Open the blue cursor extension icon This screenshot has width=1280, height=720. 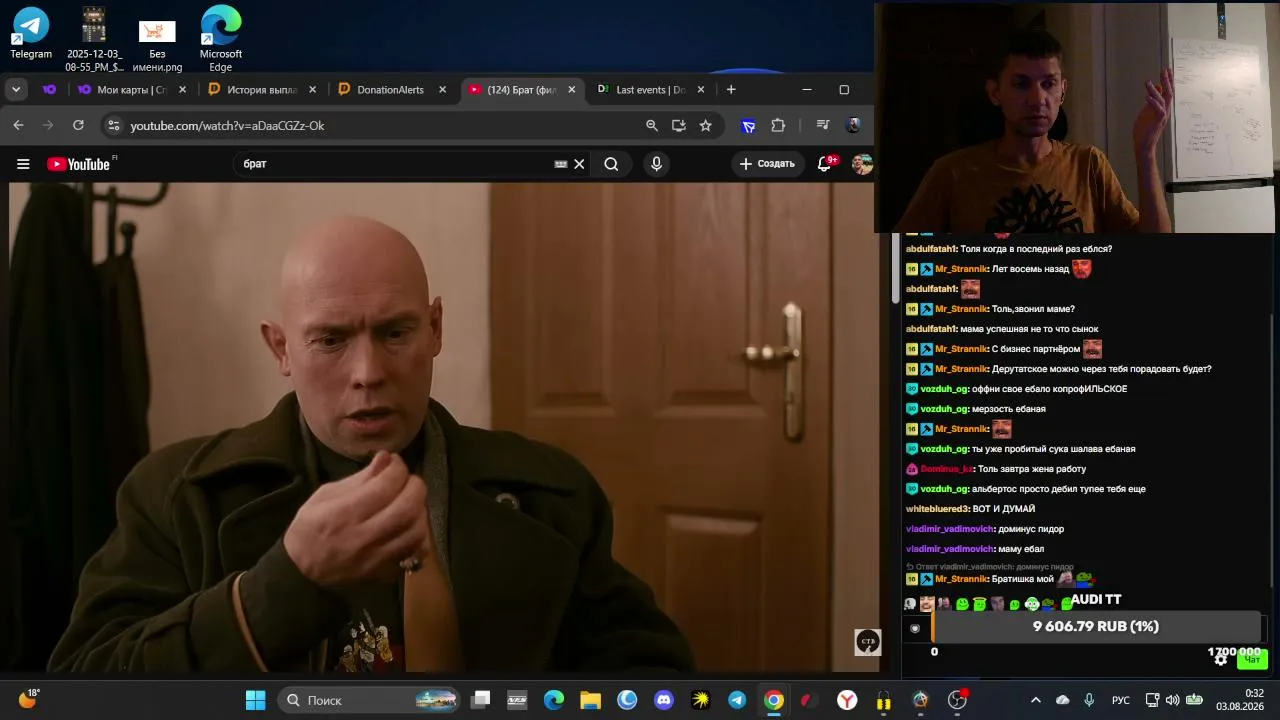pos(748,125)
